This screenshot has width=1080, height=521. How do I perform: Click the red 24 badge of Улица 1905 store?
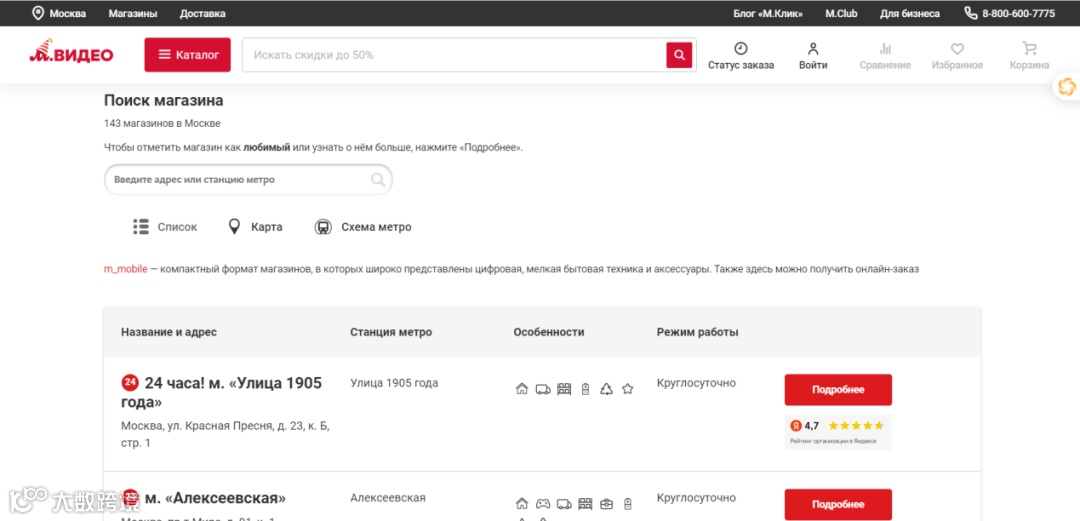coord(129,382)
